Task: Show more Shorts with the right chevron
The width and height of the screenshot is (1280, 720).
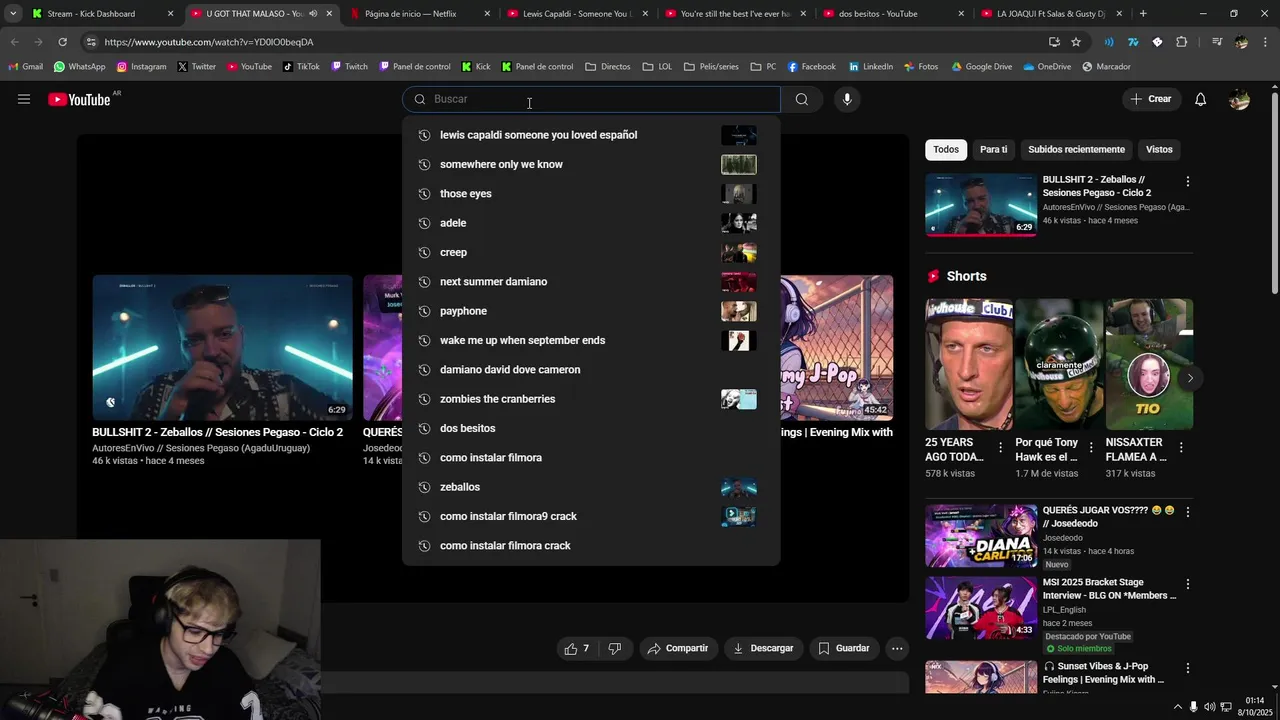Action: coord(1190,378)
